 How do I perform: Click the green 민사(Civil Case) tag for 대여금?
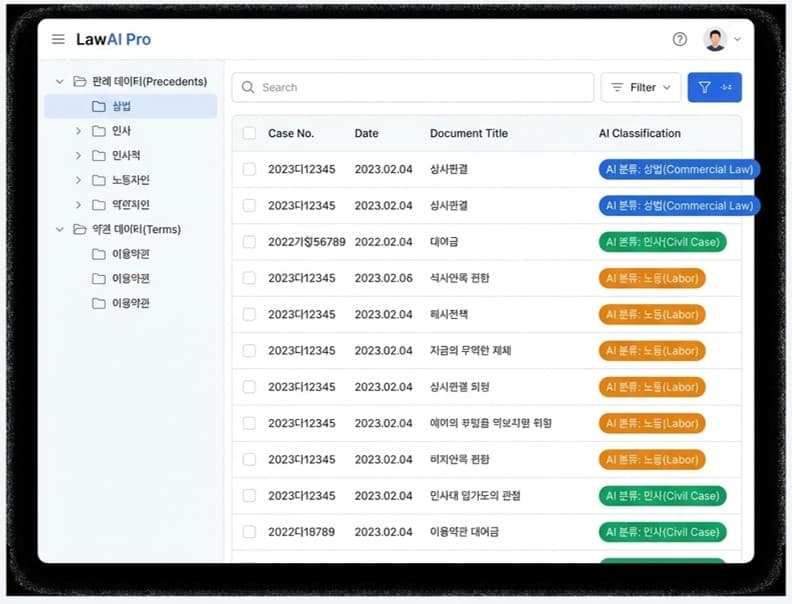[x=662, y=242]
